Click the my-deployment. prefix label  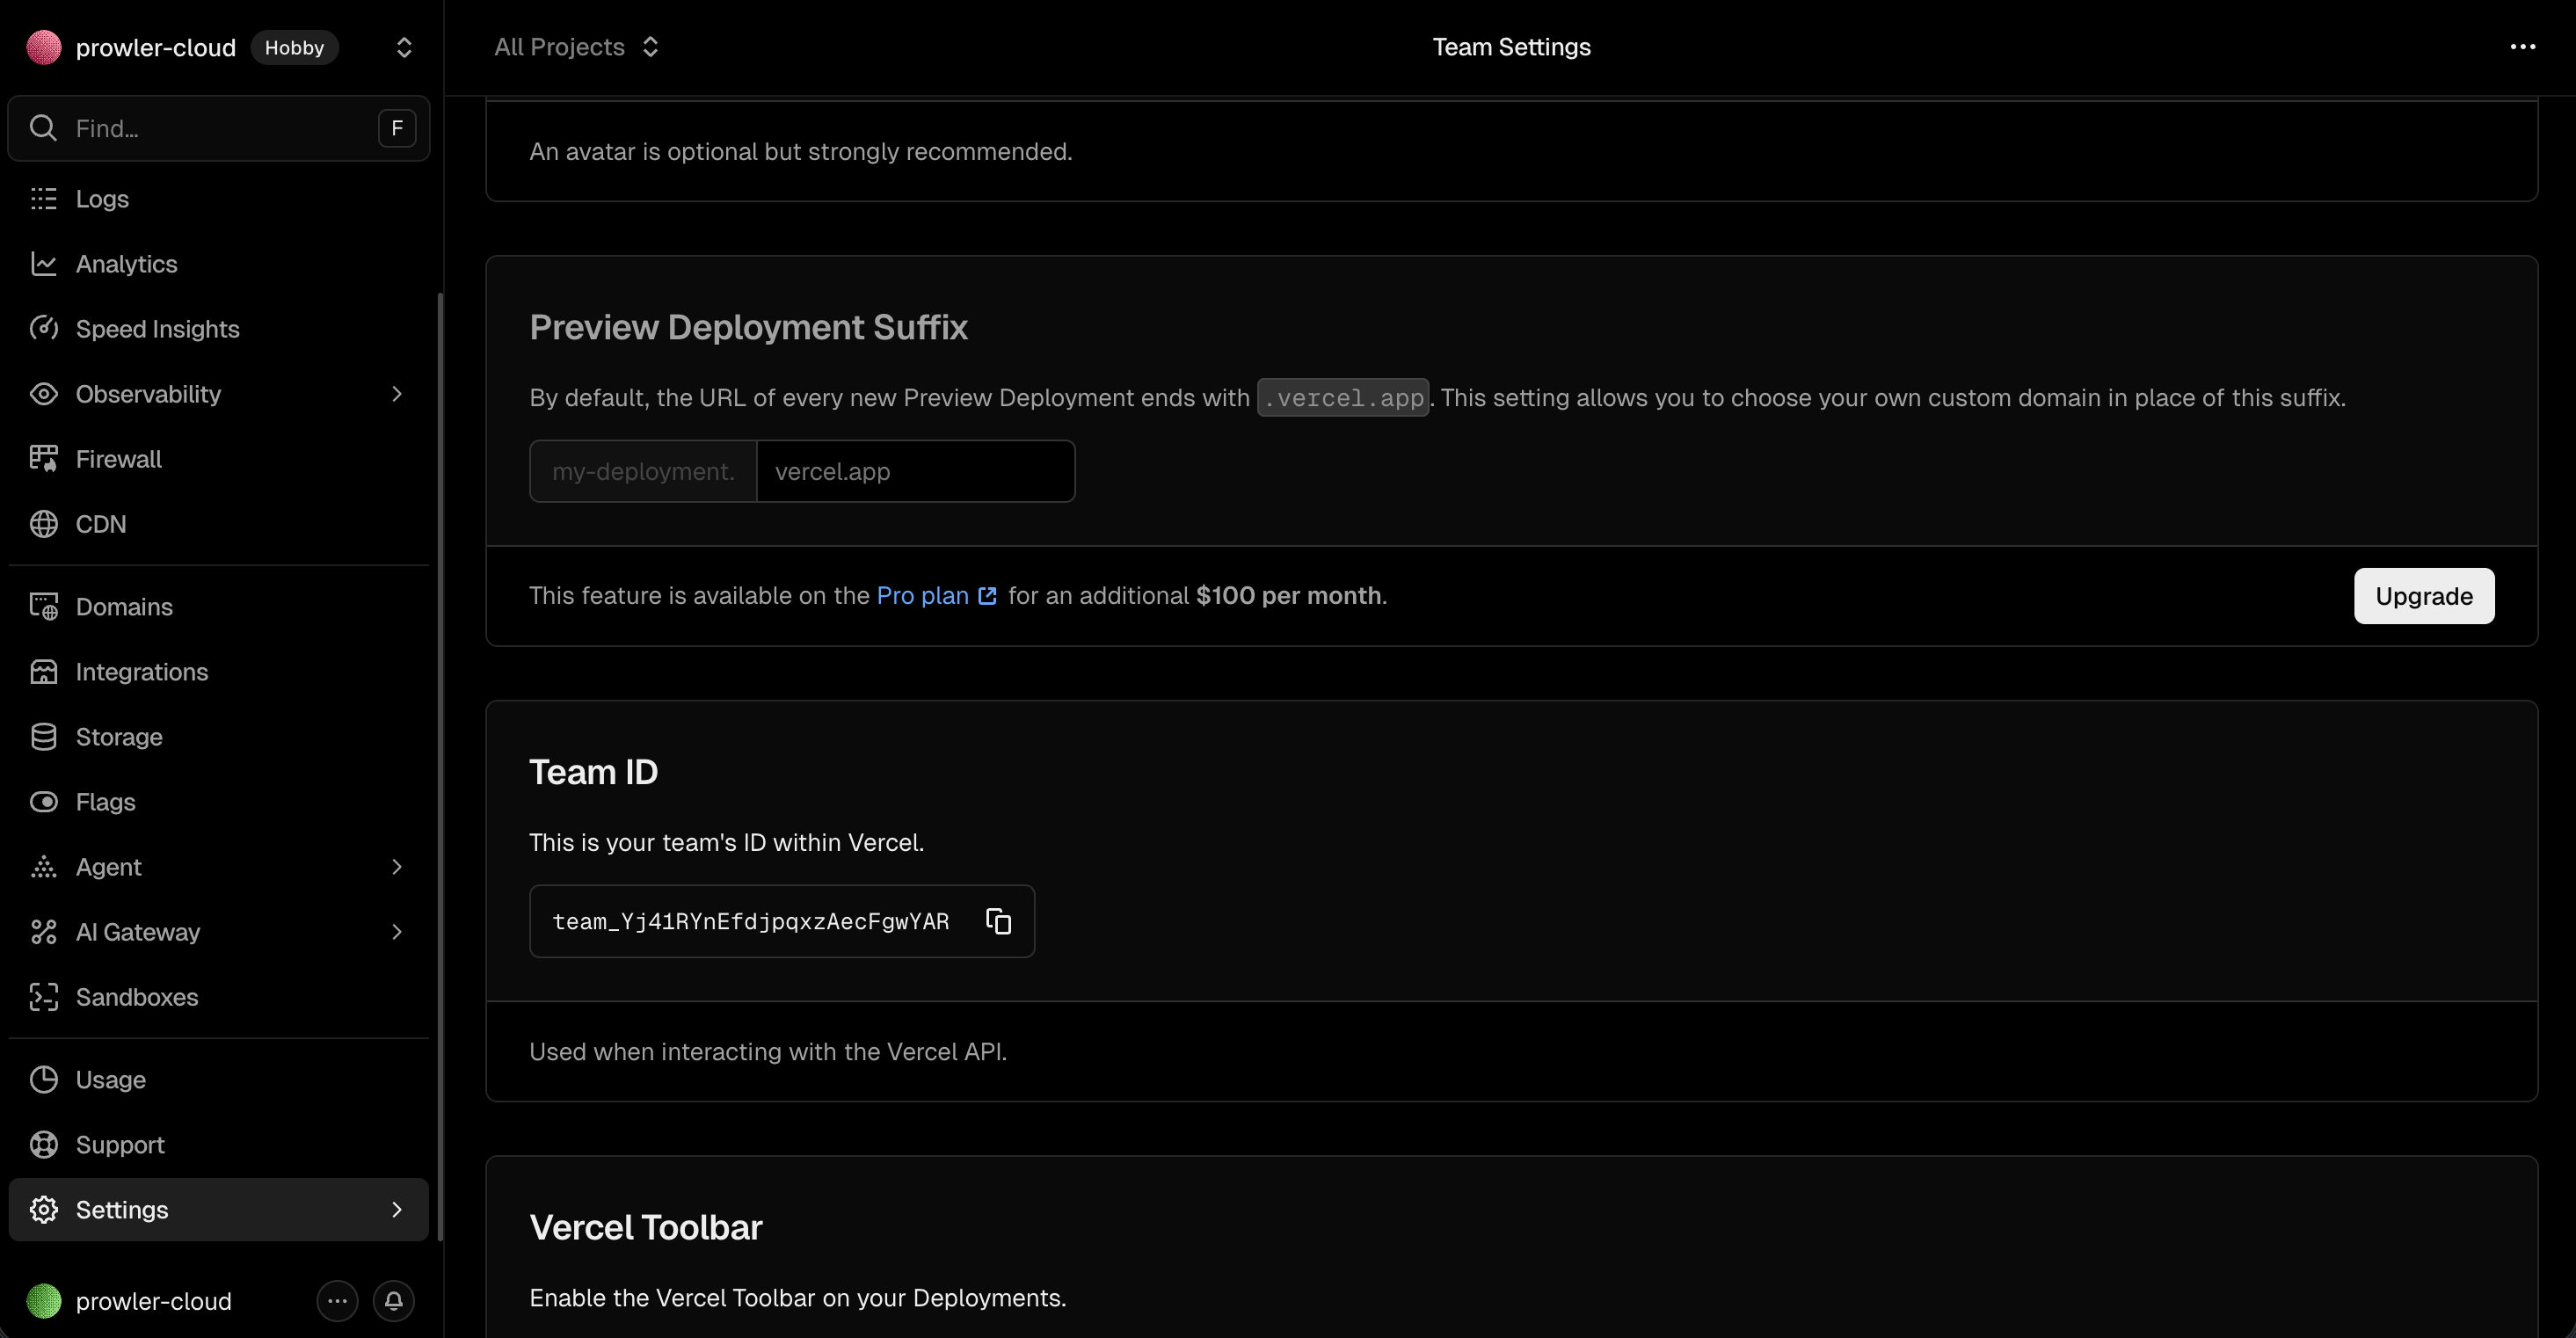point(643,471)
